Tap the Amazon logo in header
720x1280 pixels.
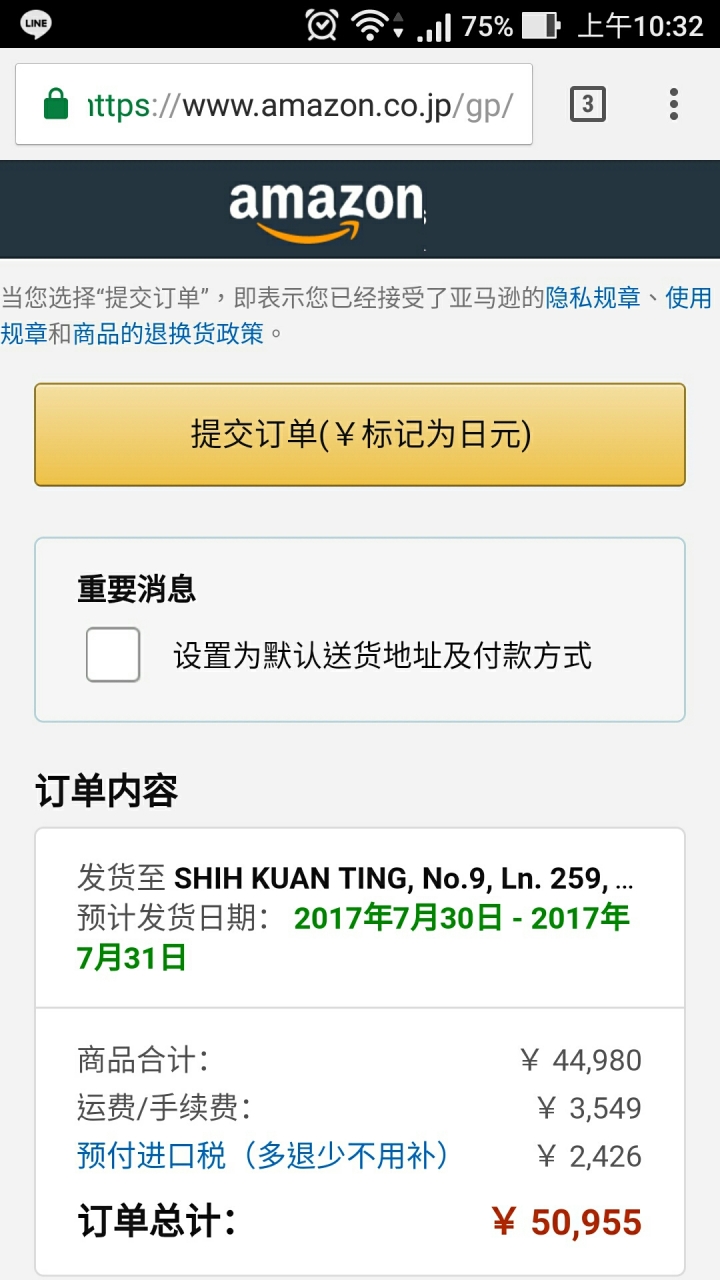tap(326, 211)
